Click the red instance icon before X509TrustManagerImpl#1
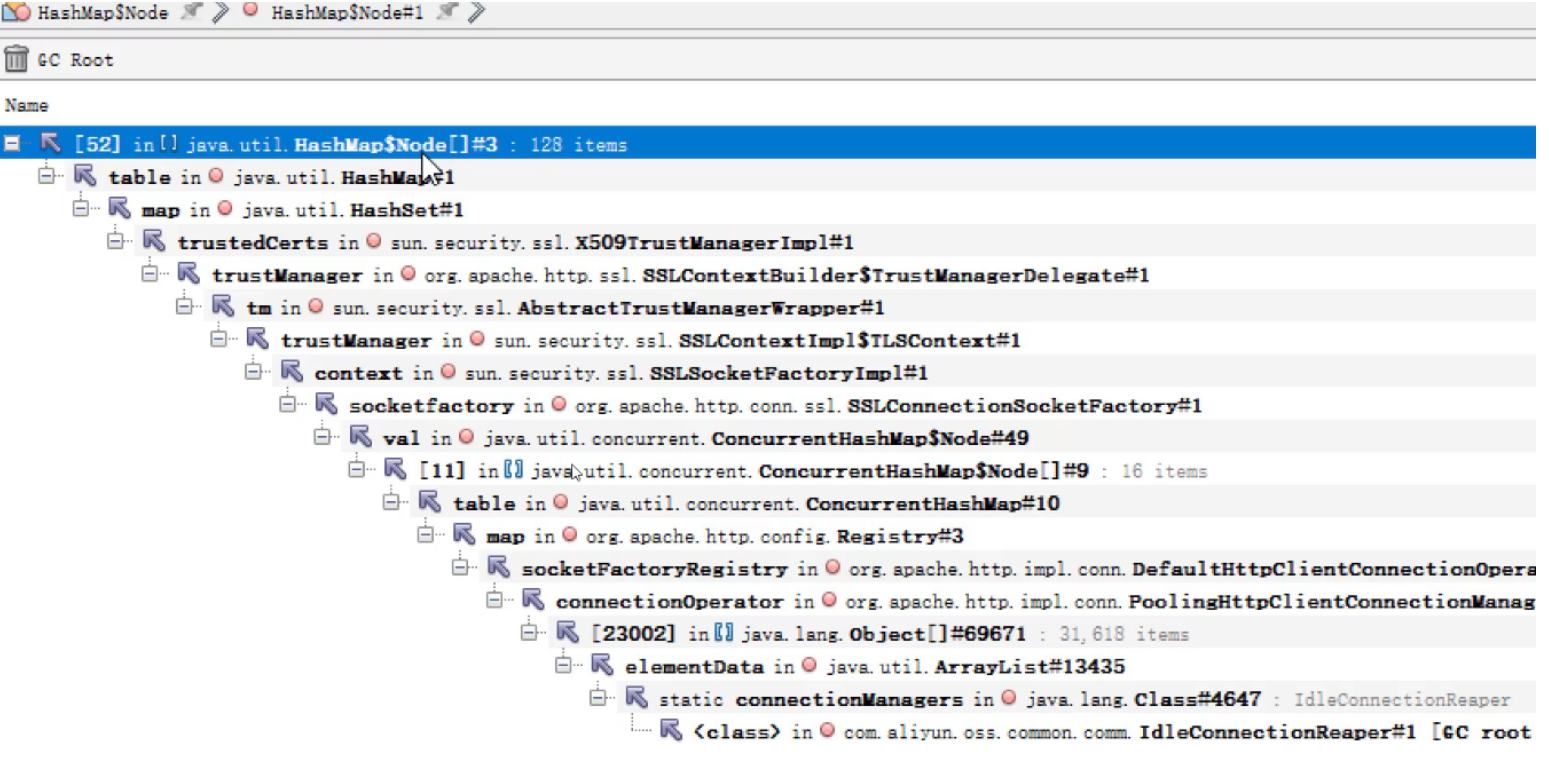 point(374,242)
